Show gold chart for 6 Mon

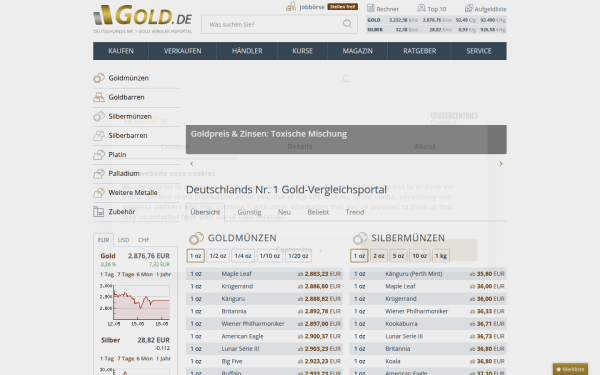click(145, 274)
